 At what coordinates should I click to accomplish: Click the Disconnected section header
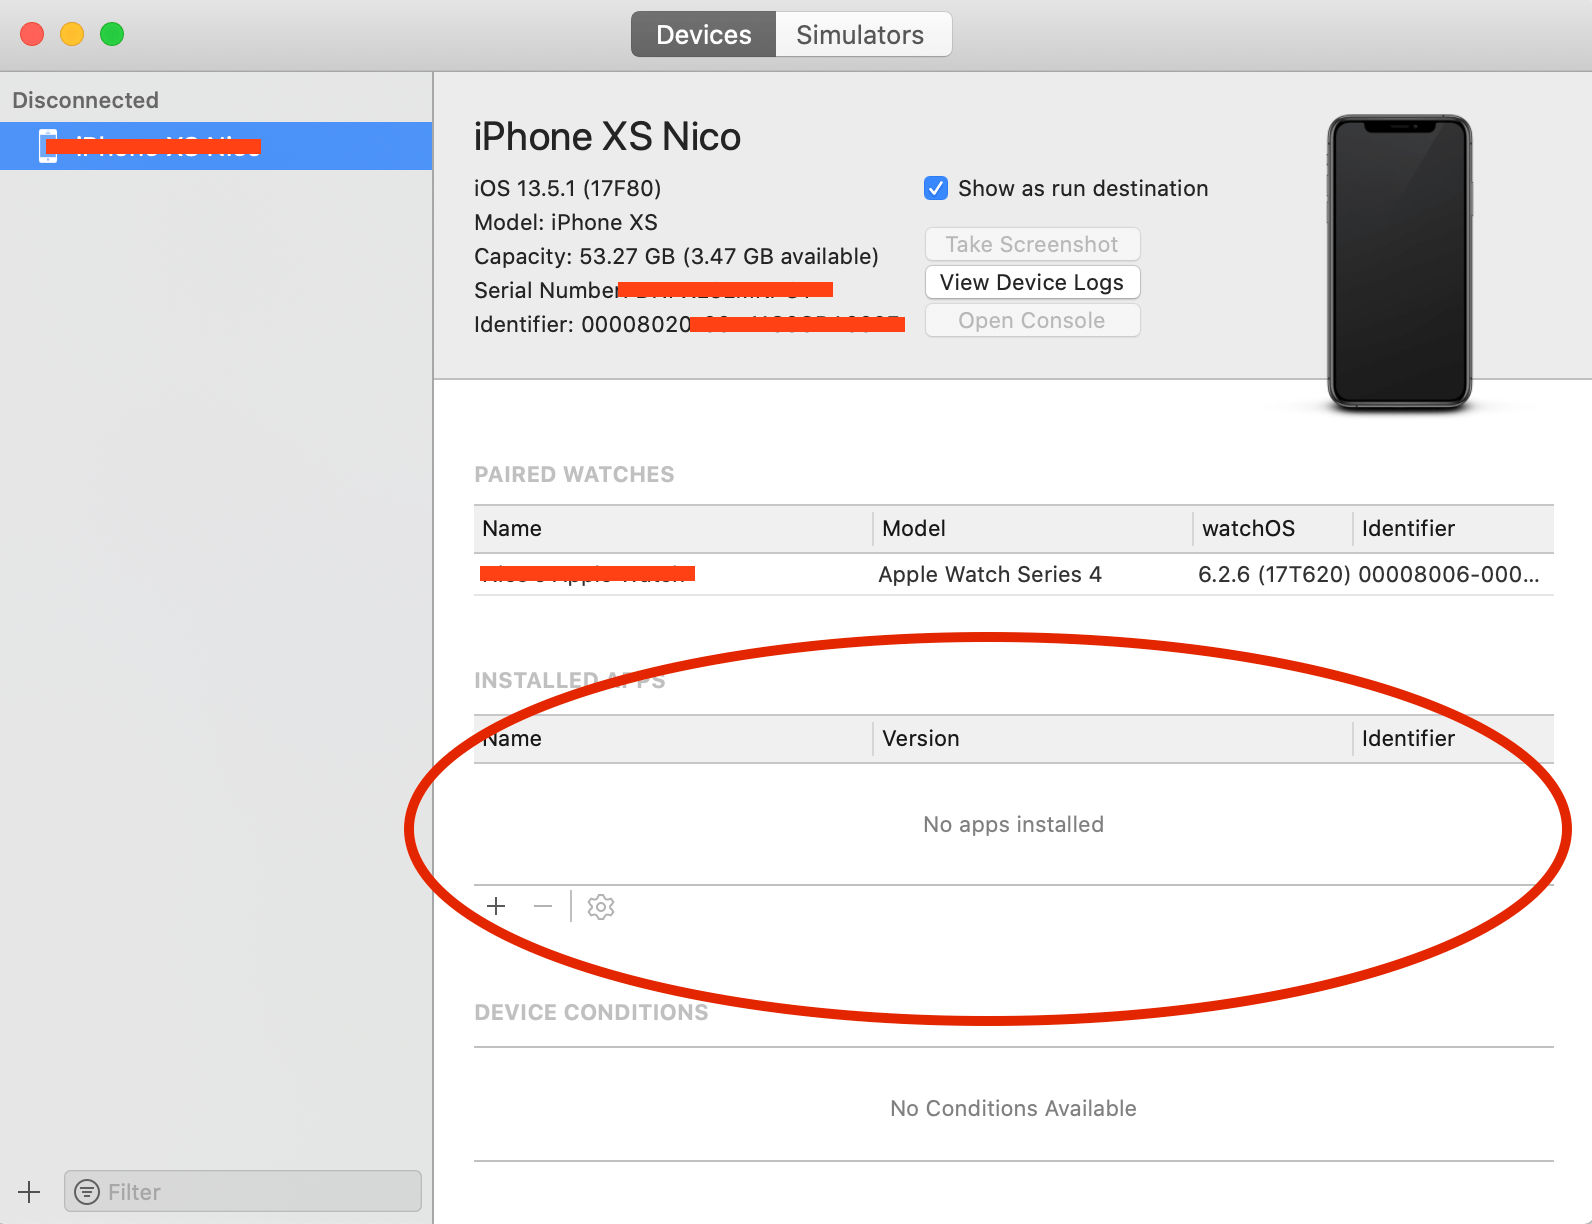(86, 100)
